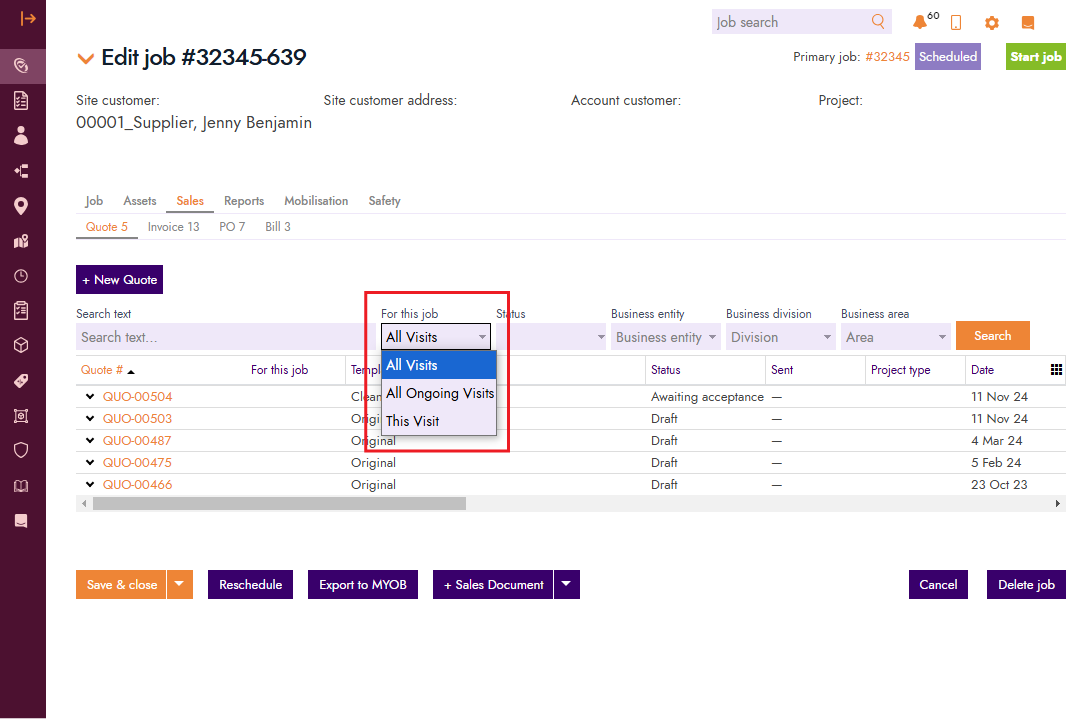The image size is (1072, 719).
Task: Switch to the Reports tab
Action: (243, 201)
